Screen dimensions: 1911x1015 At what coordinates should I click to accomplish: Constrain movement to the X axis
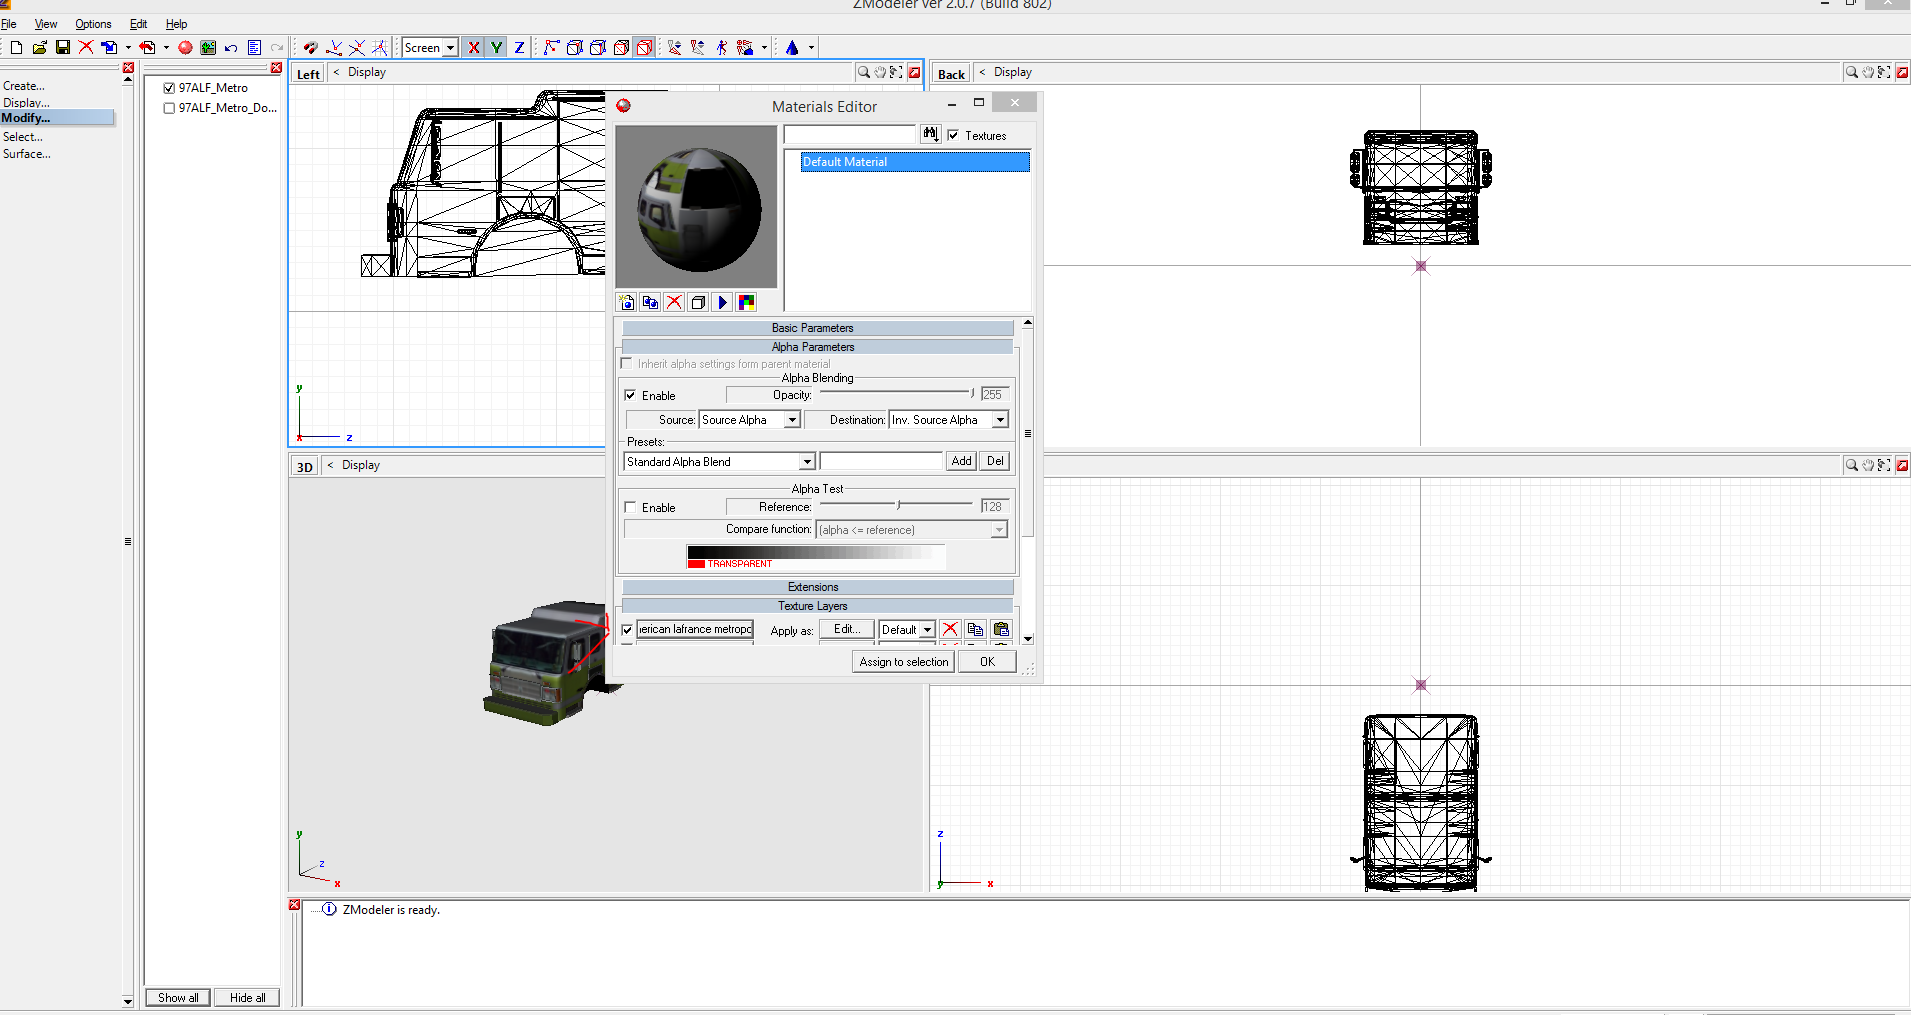tap(474, 47)
